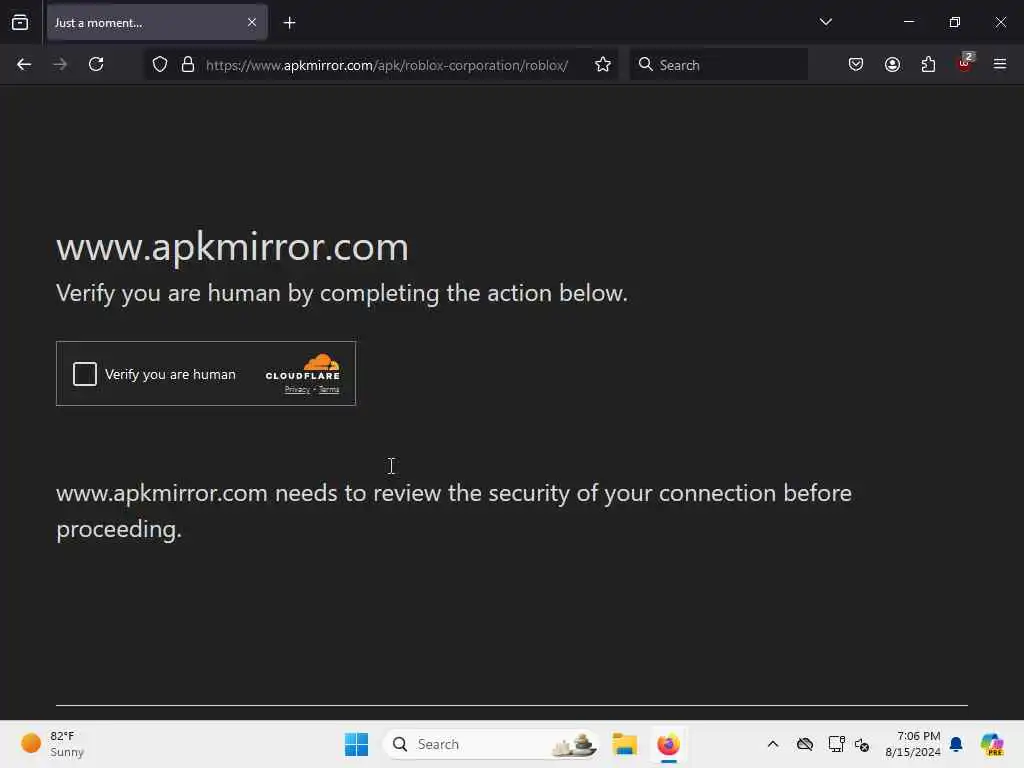Open Firefox account menu
This screenshot has height=768, width=1024.
(x=892, y=64)
